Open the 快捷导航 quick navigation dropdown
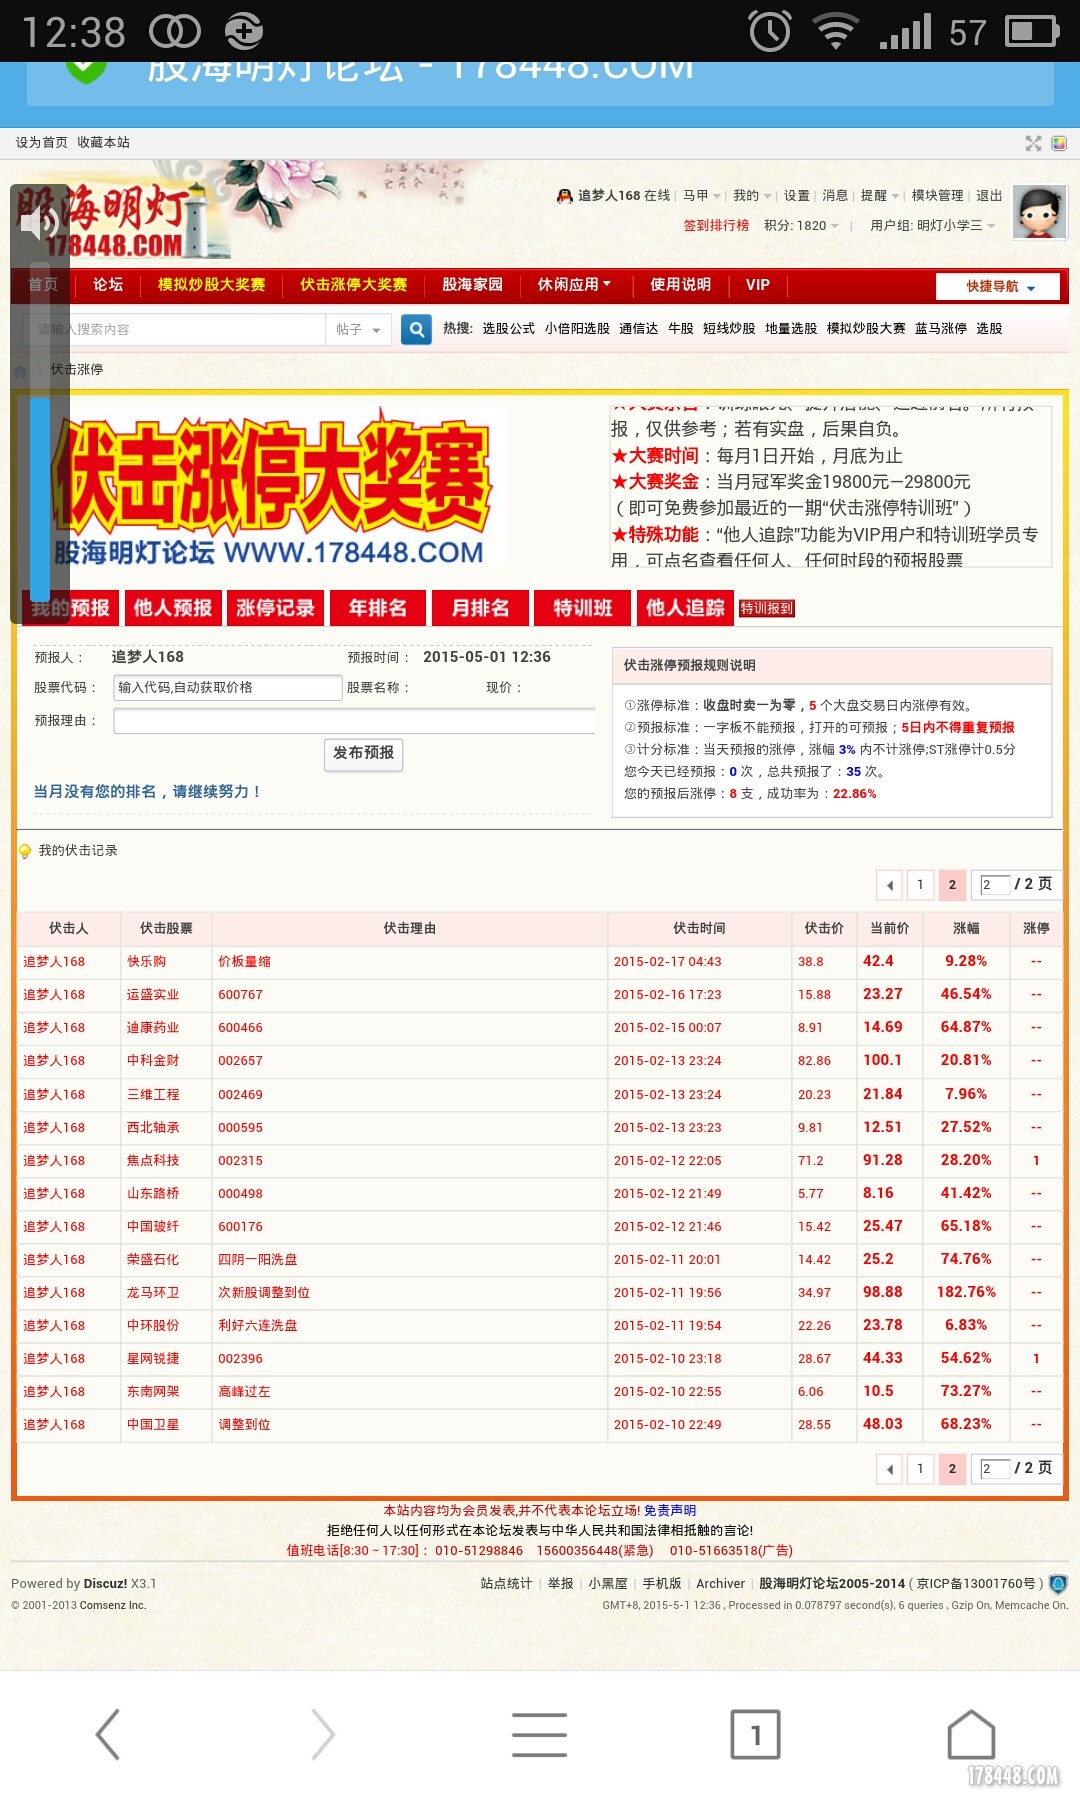The height and width of the screenshot is (1800, 1080). 1000,287
